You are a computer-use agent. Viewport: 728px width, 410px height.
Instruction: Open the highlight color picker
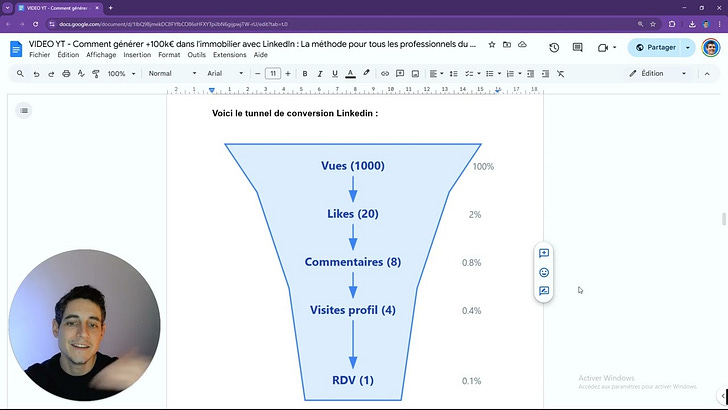coord(366,73)
